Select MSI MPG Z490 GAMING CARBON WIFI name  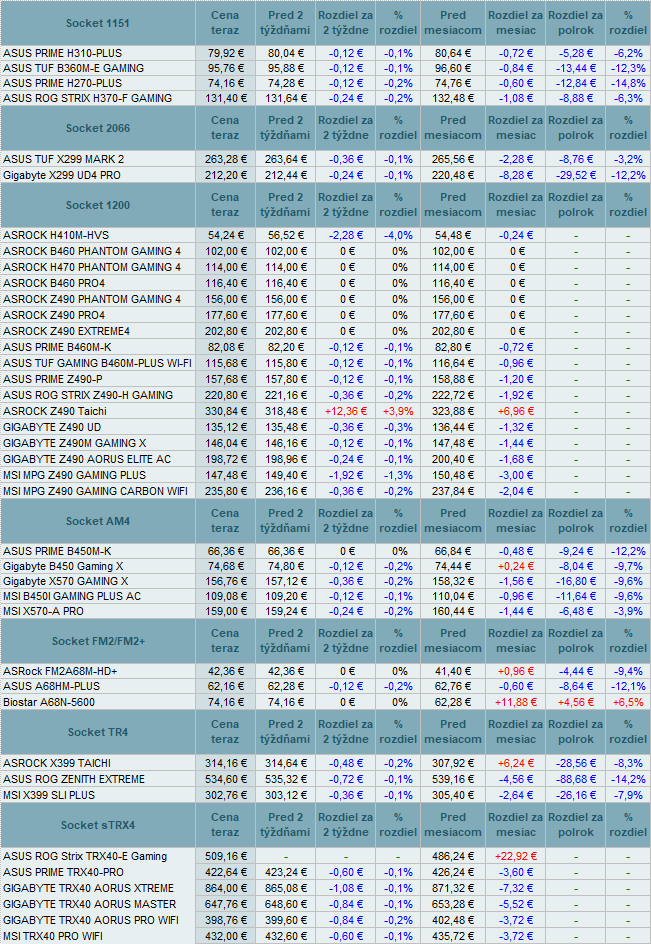point(95,491)
